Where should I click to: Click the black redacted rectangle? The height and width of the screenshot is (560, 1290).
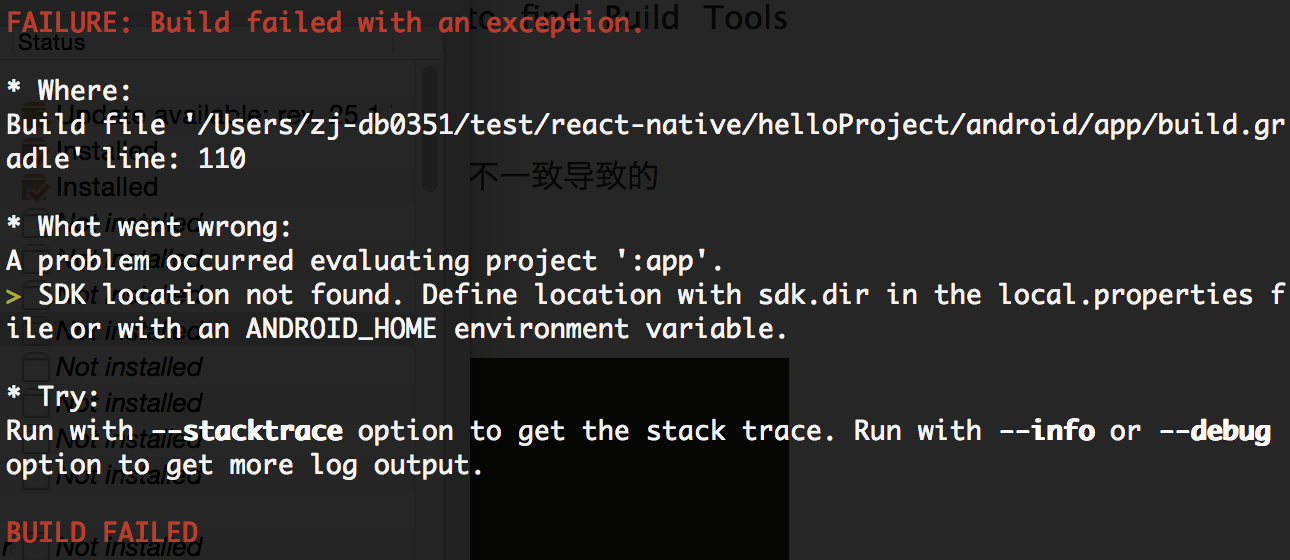629,459
